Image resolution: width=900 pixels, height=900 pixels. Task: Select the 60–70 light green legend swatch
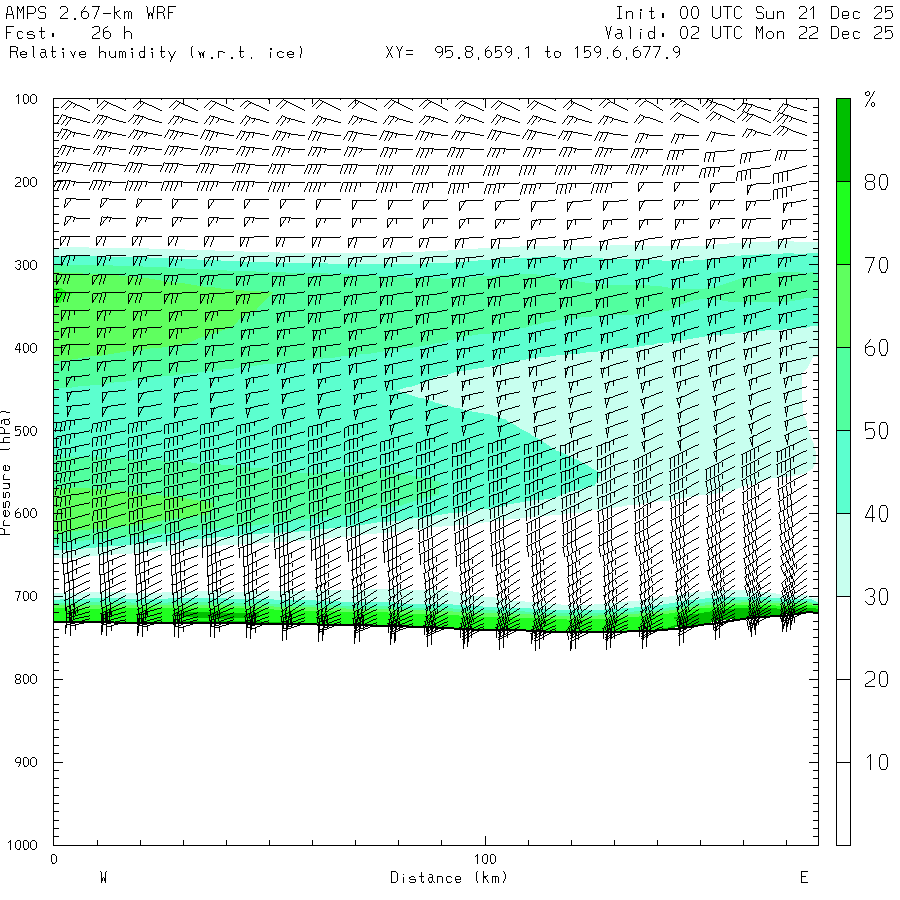(843, 306)
